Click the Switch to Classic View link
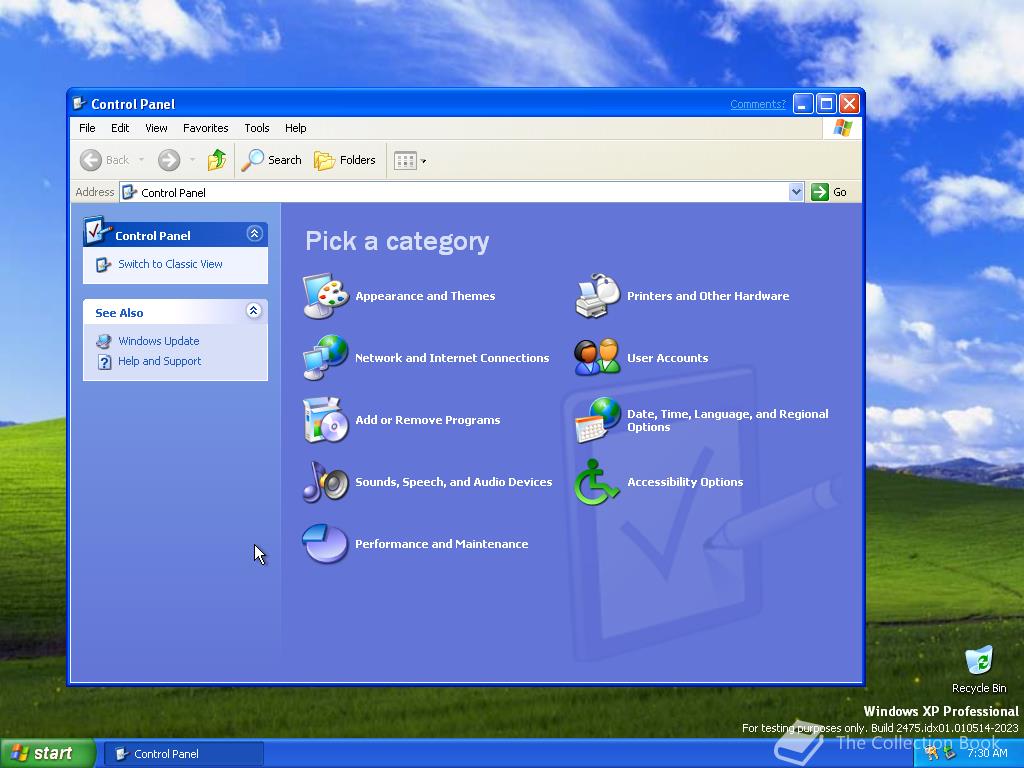 (170, 264)
